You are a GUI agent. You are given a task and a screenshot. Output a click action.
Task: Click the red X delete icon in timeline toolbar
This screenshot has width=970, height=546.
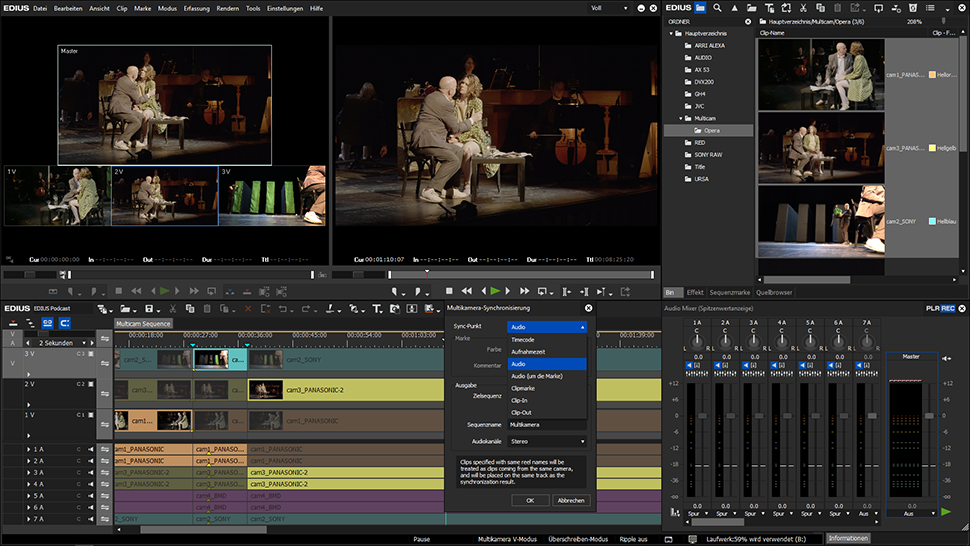(248, 309)
